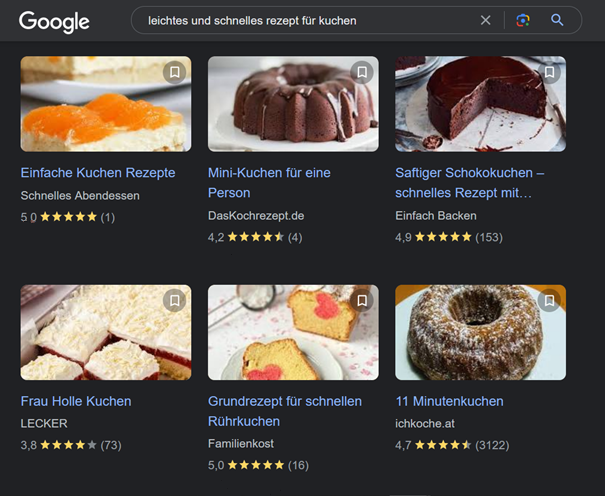Image resolution: width=605 pixels, height=496 pixels.
Task: Clear the search query with the X icon
Action: click(485, 20)
